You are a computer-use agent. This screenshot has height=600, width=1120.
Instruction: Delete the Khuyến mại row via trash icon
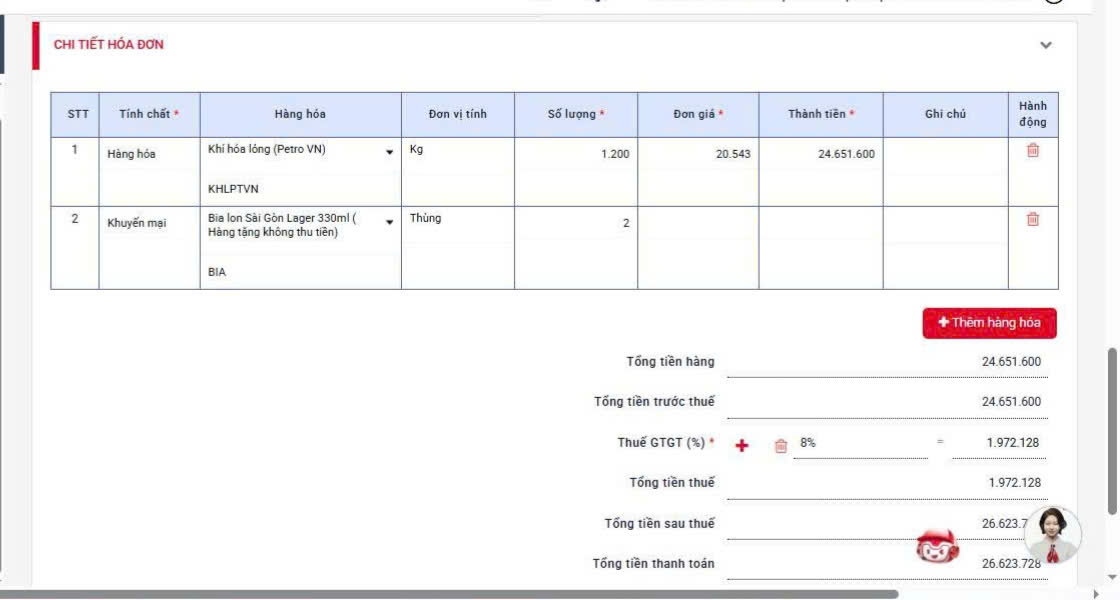(x=1032, y=219)
